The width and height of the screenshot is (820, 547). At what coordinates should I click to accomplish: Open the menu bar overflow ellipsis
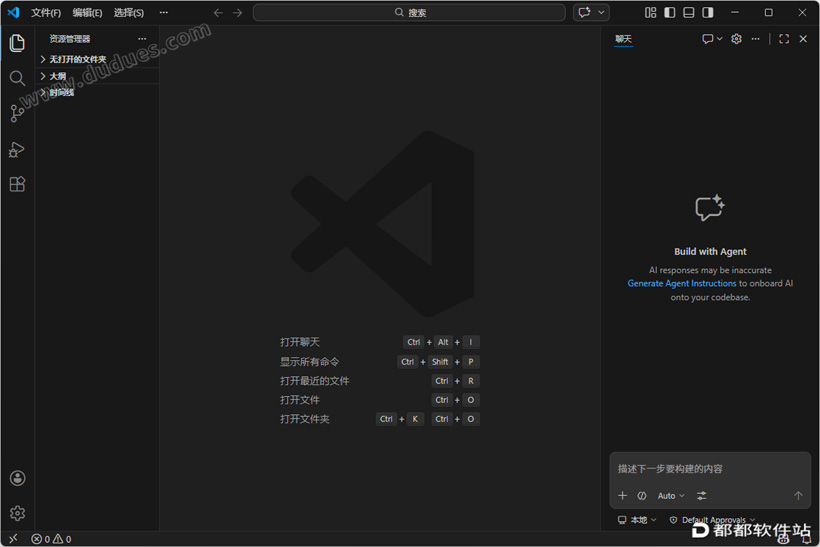point(164,13)
